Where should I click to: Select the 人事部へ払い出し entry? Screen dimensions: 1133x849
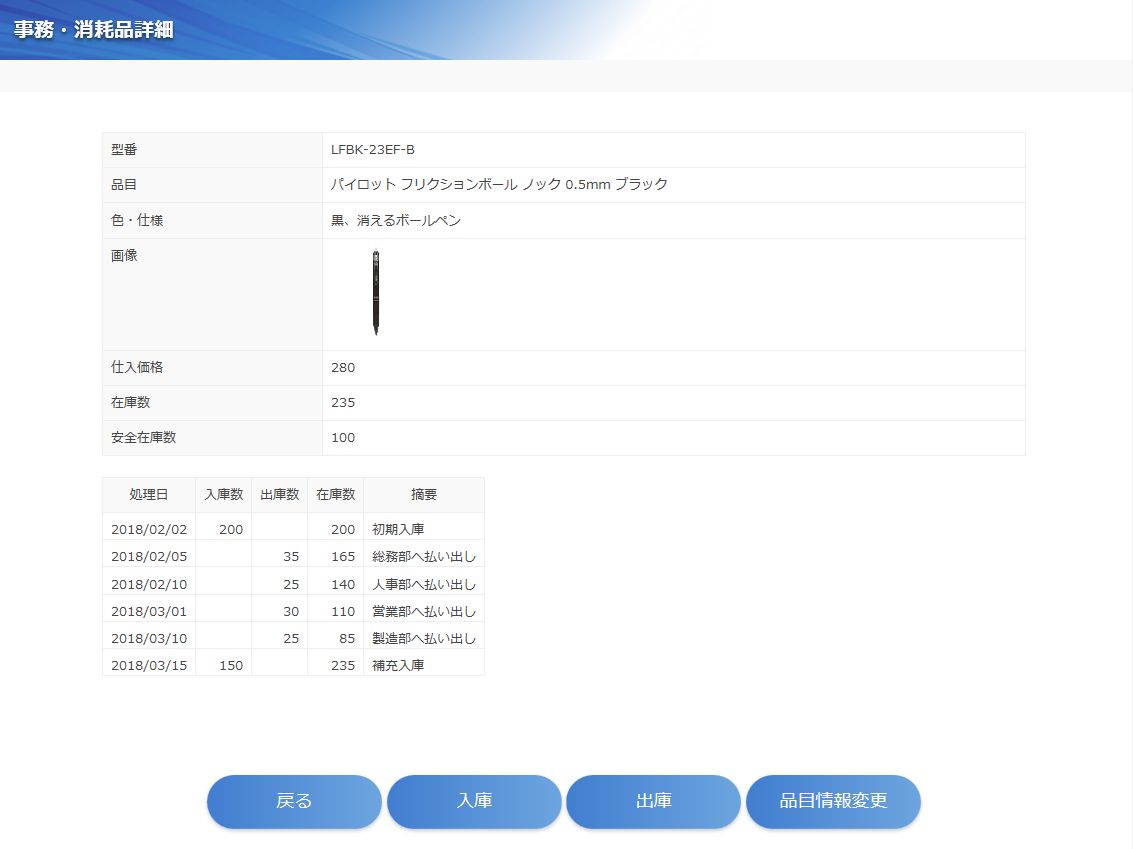(x=424, y=584)
